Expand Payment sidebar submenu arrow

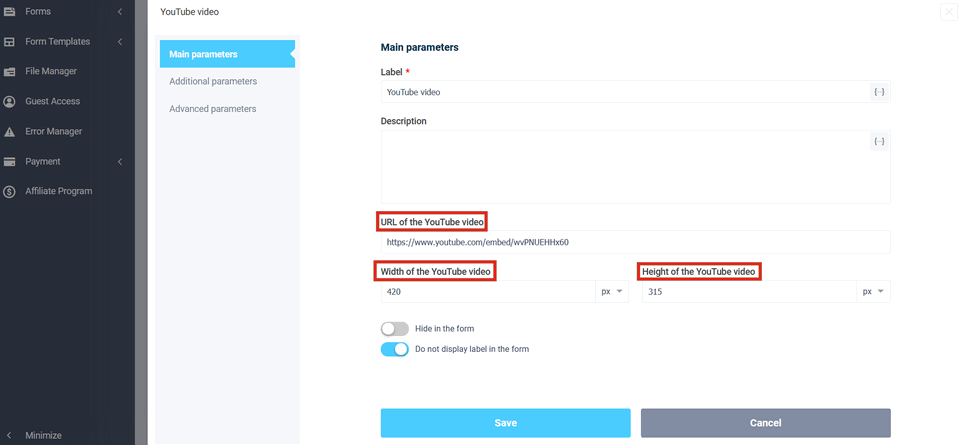point(120,162)
